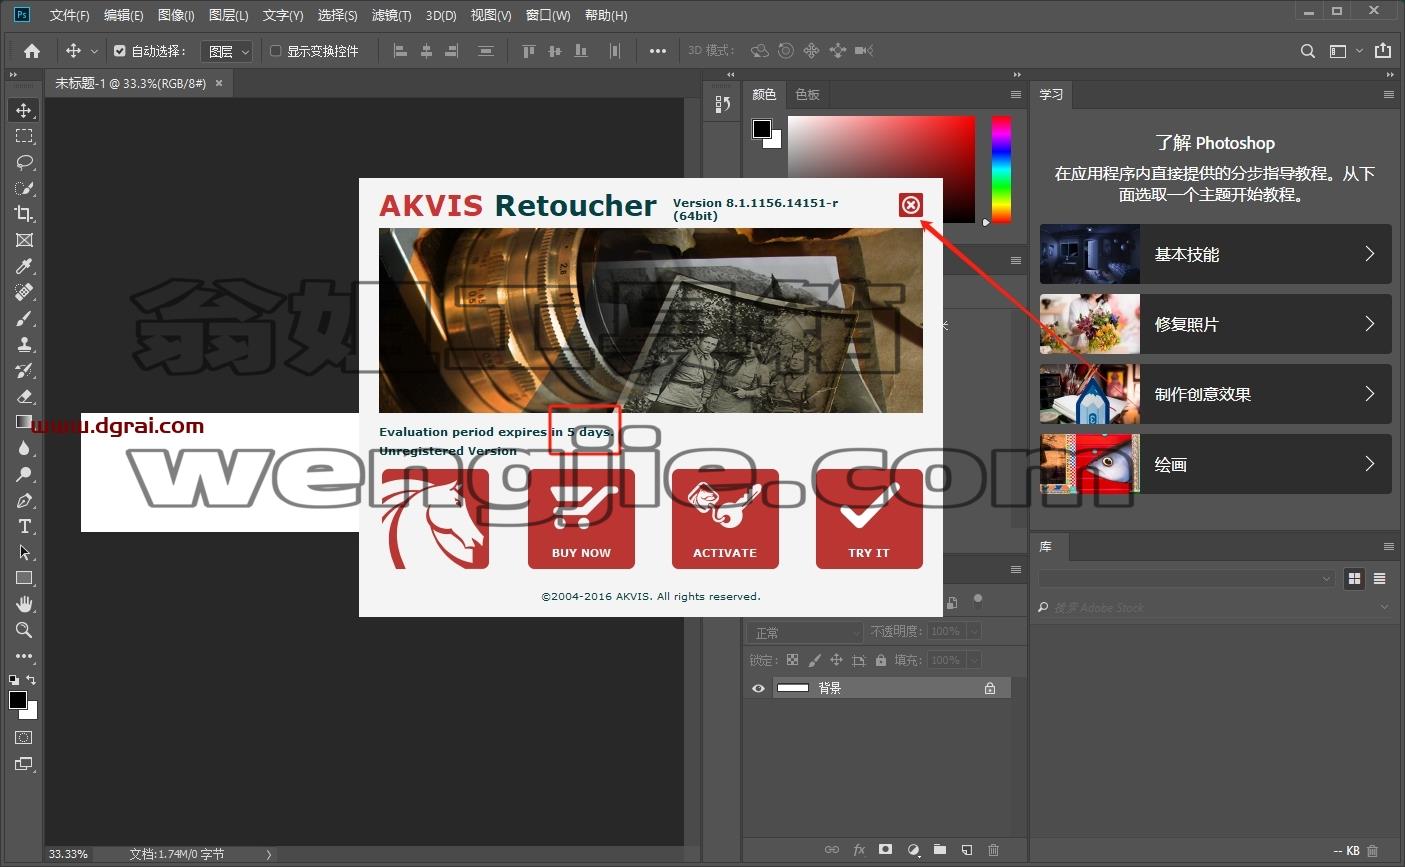
Task: Click the rainbow hue slider strip
Action: 1001,169
